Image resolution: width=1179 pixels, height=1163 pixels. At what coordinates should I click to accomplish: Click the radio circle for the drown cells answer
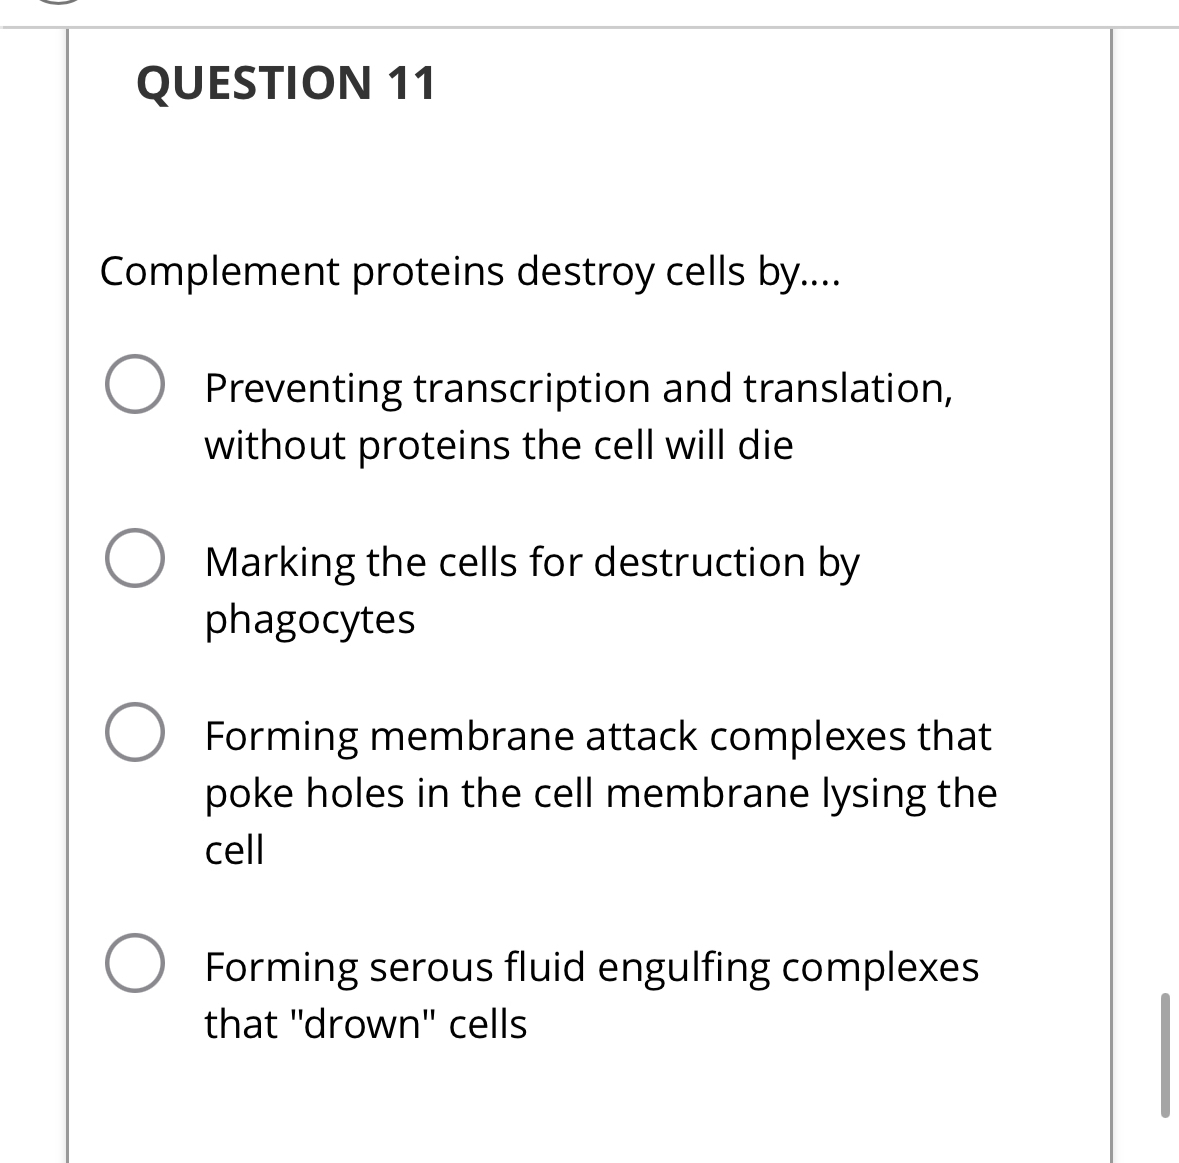[135, 964]
